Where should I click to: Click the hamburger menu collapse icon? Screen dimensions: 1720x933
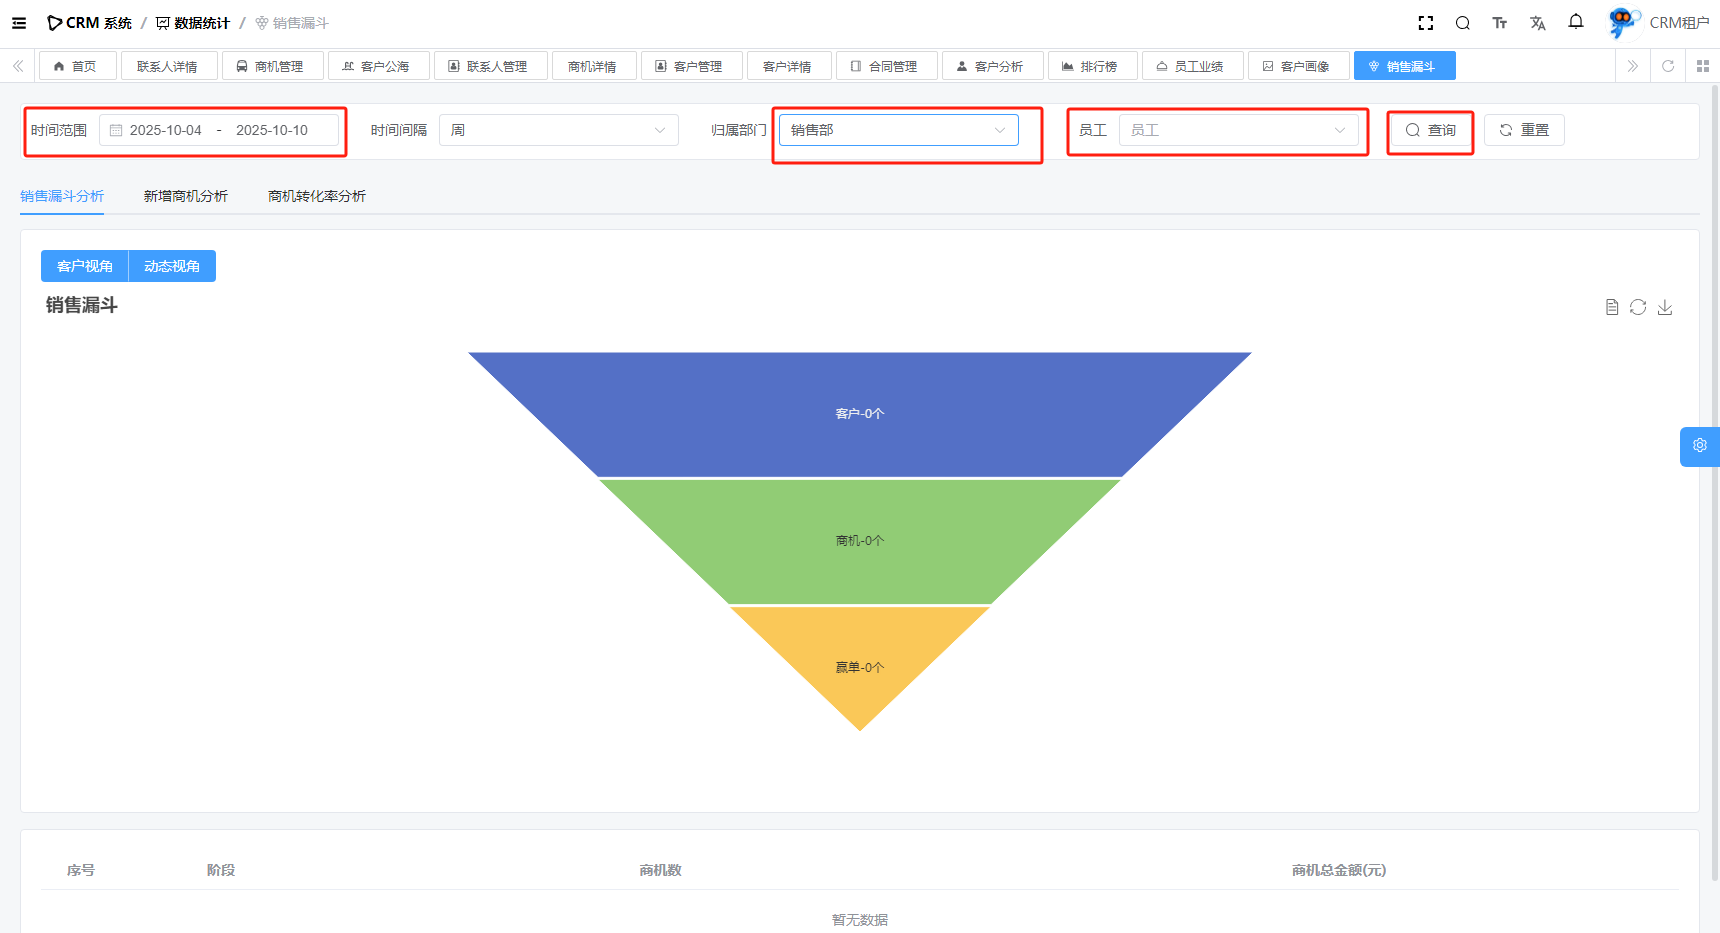coord(19,23)
